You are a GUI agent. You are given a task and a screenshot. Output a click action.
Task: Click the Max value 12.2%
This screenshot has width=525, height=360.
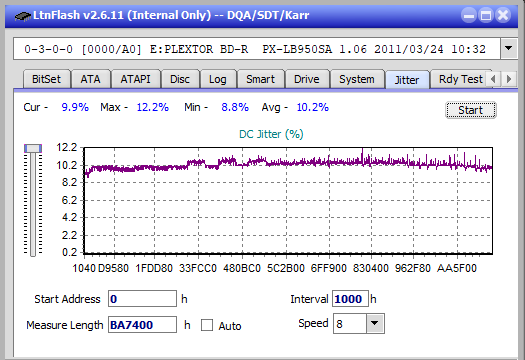pyautogui.click(x=153, y=107)
